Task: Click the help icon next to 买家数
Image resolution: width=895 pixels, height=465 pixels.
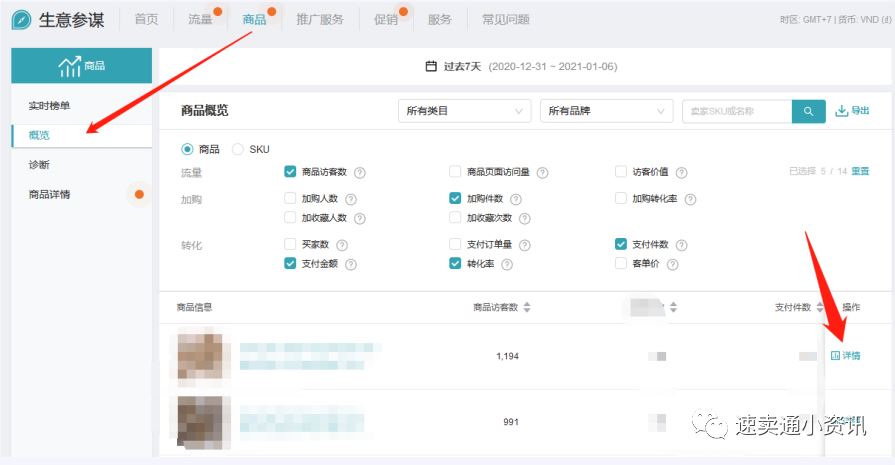Action: tap(342, 245)
